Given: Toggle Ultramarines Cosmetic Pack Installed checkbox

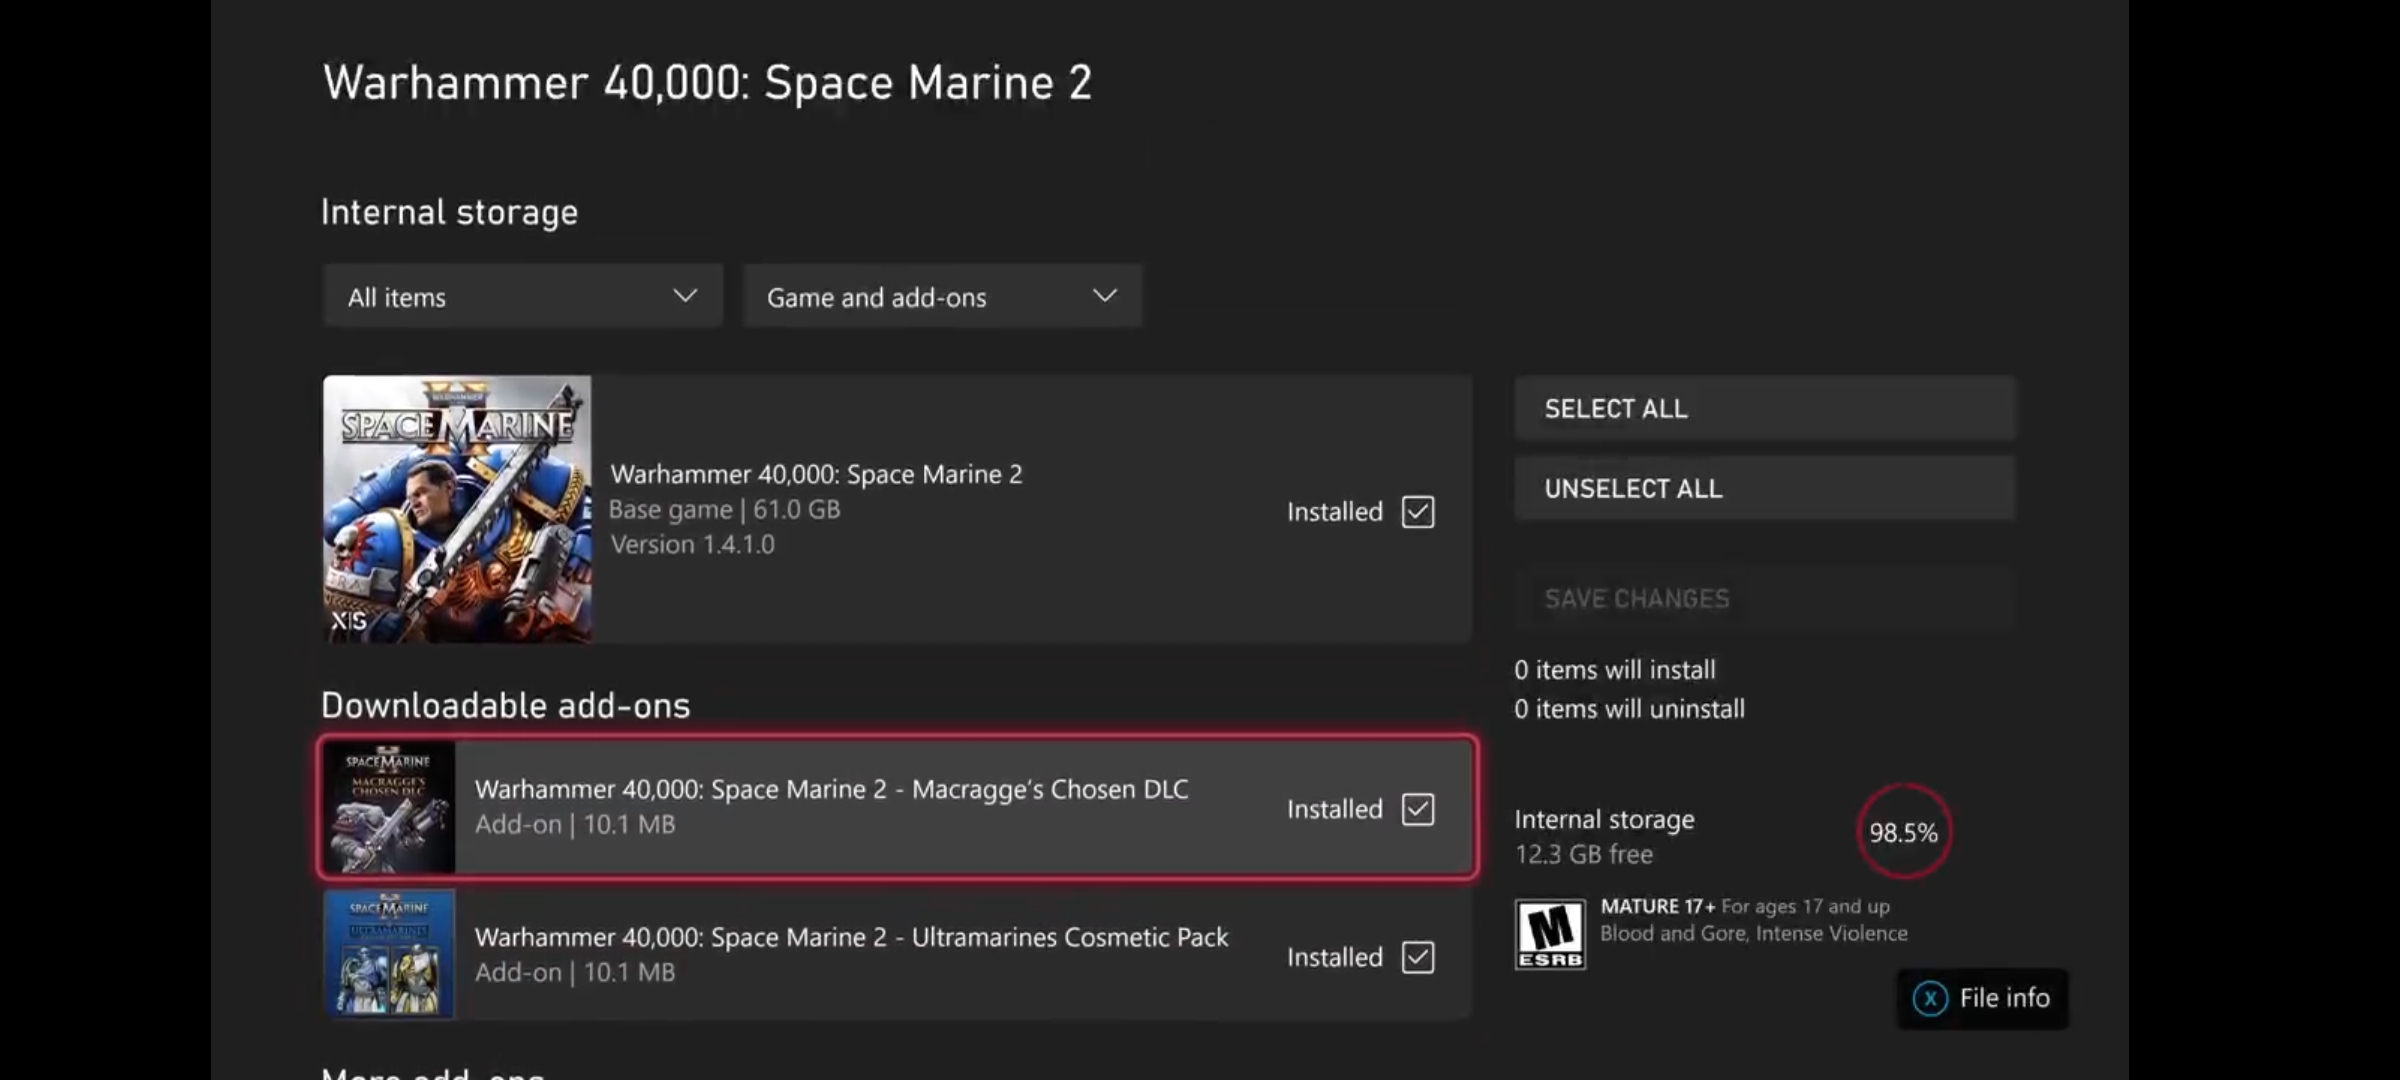Looking at the screenshot, I should pyautogui.click(x=1417, y=957).
